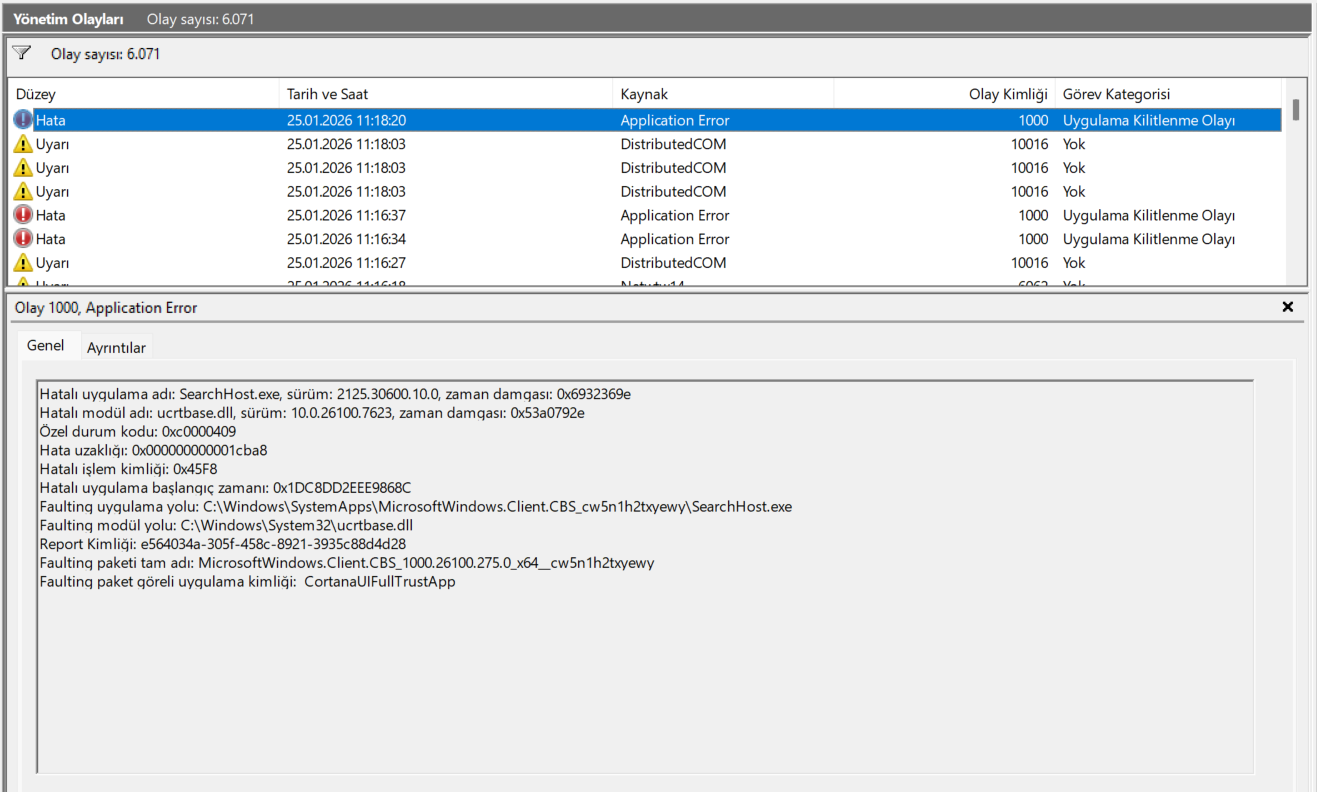Close the Olay 1000 details pane
1317x792 pixels.
[x=1287, y=307]
